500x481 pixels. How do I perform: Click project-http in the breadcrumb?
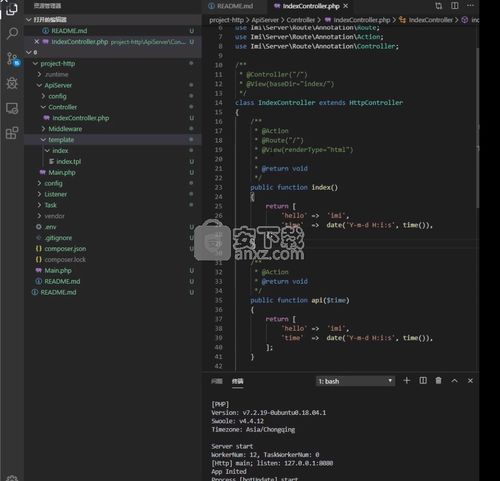pyautogui.click(x=226, y=20)
